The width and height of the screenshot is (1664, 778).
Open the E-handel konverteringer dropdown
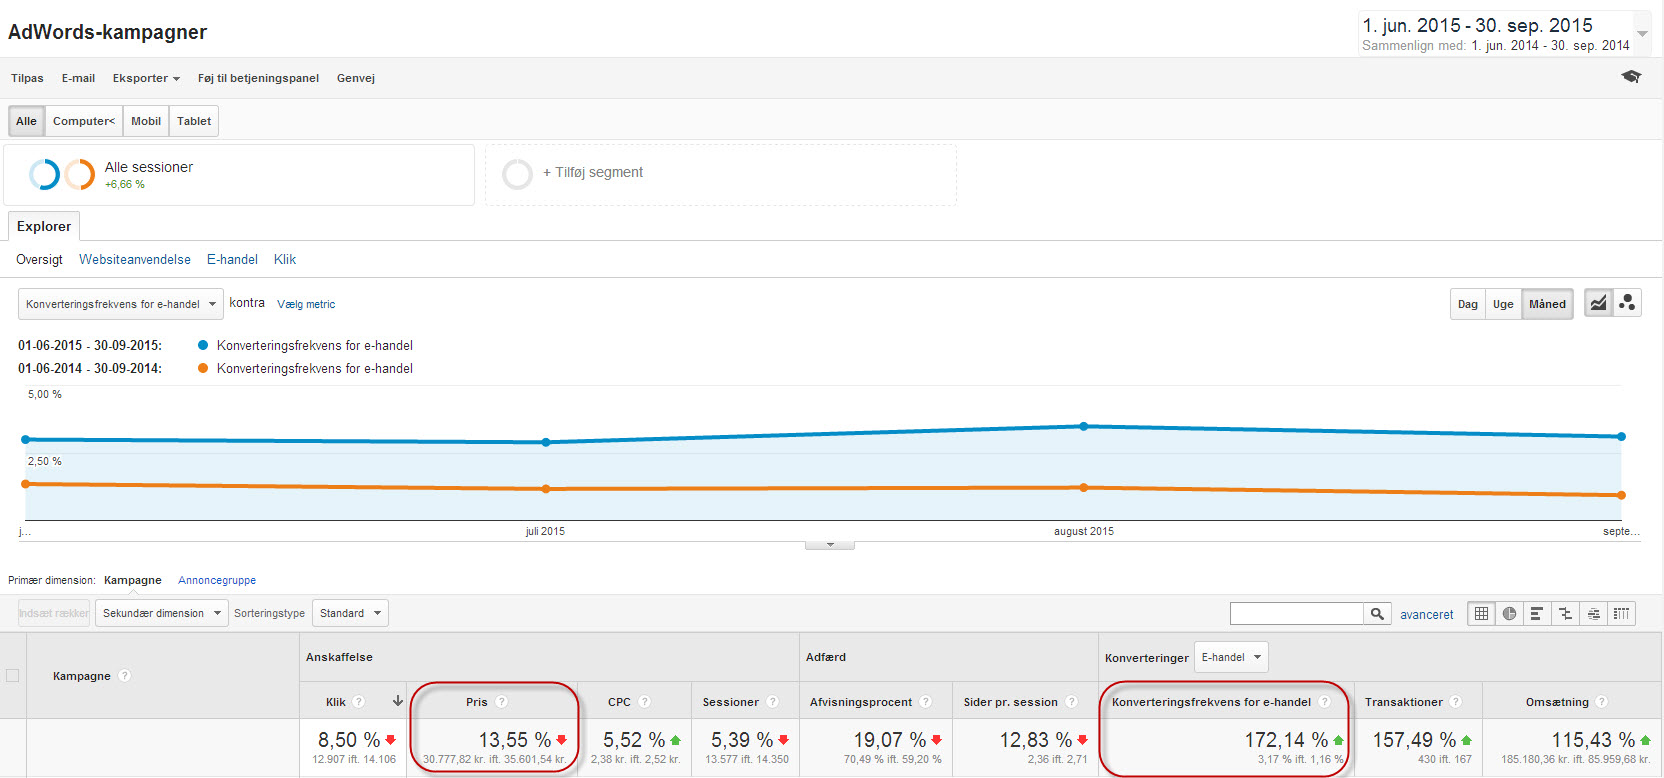[x=1231, y=657]
